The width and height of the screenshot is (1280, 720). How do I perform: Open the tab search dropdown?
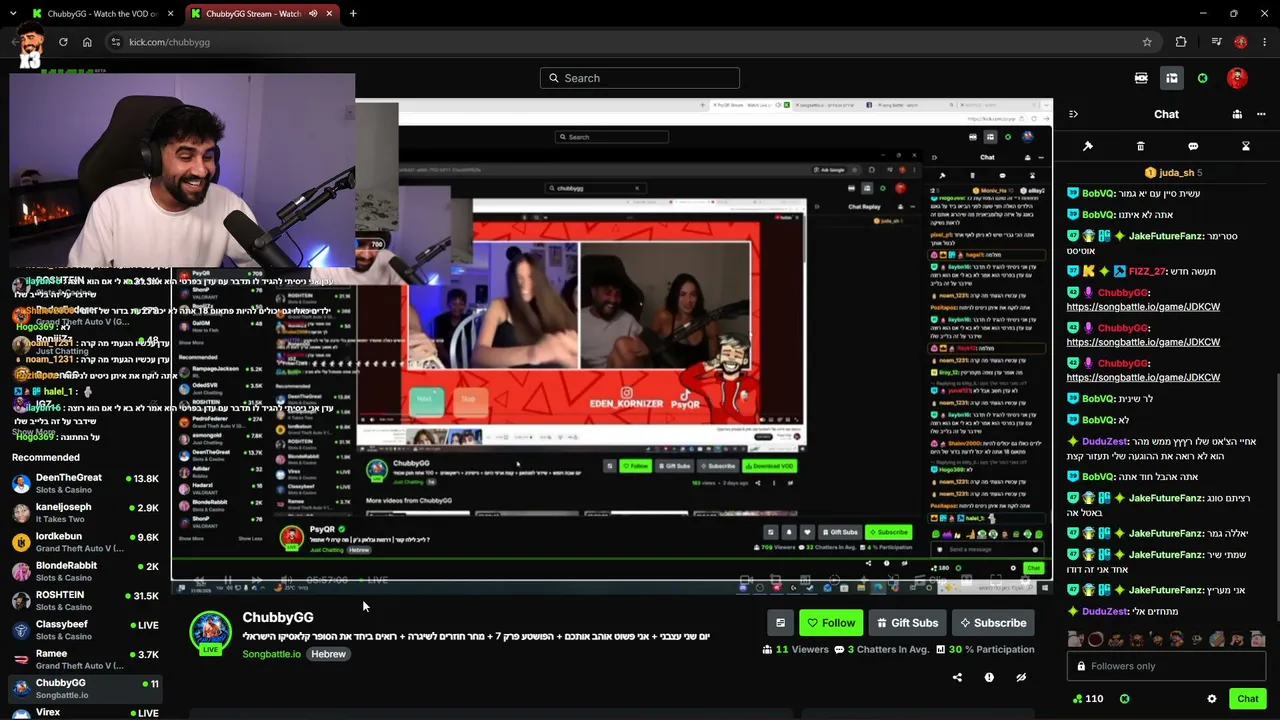pyautogui.click(x=15, y=14)
